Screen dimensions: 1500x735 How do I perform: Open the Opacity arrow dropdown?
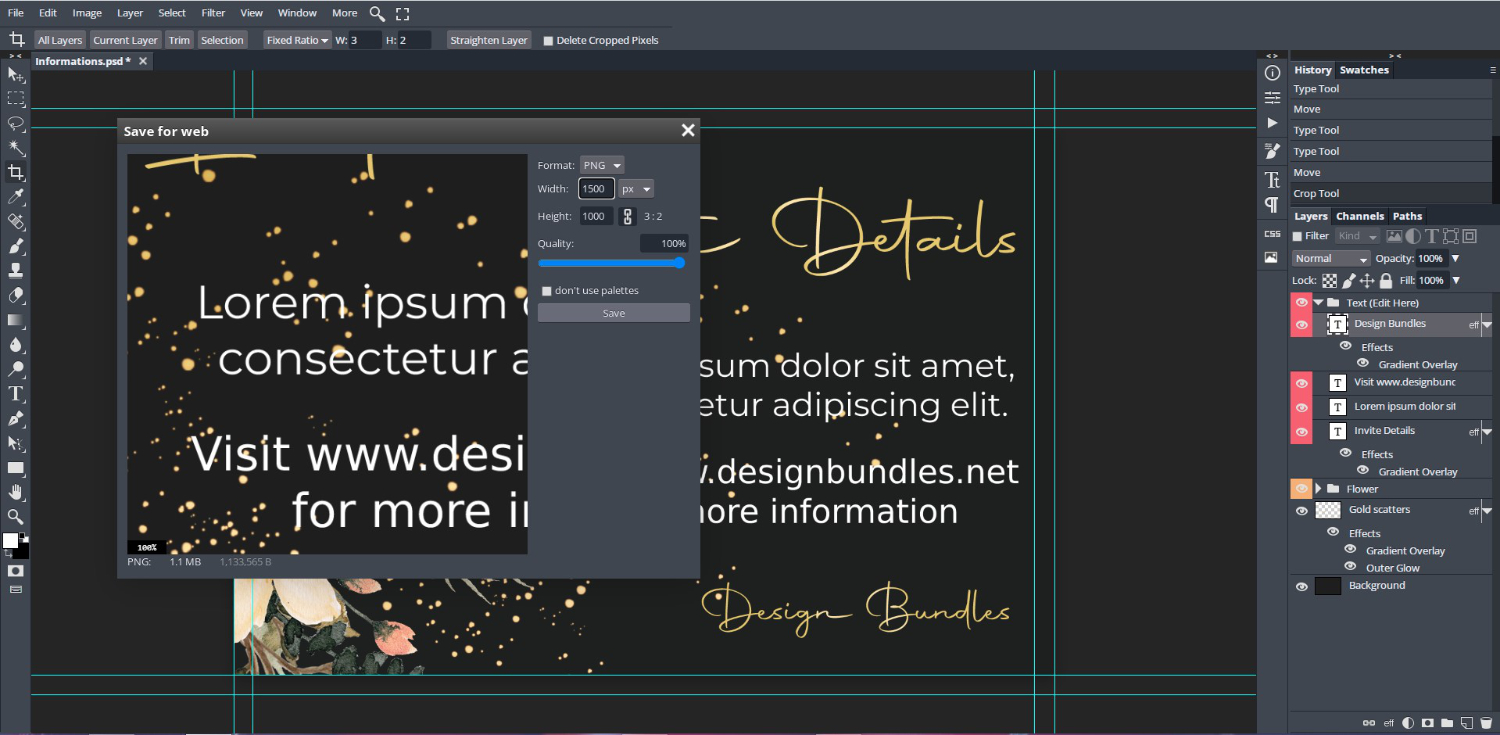coord(1455,258)
